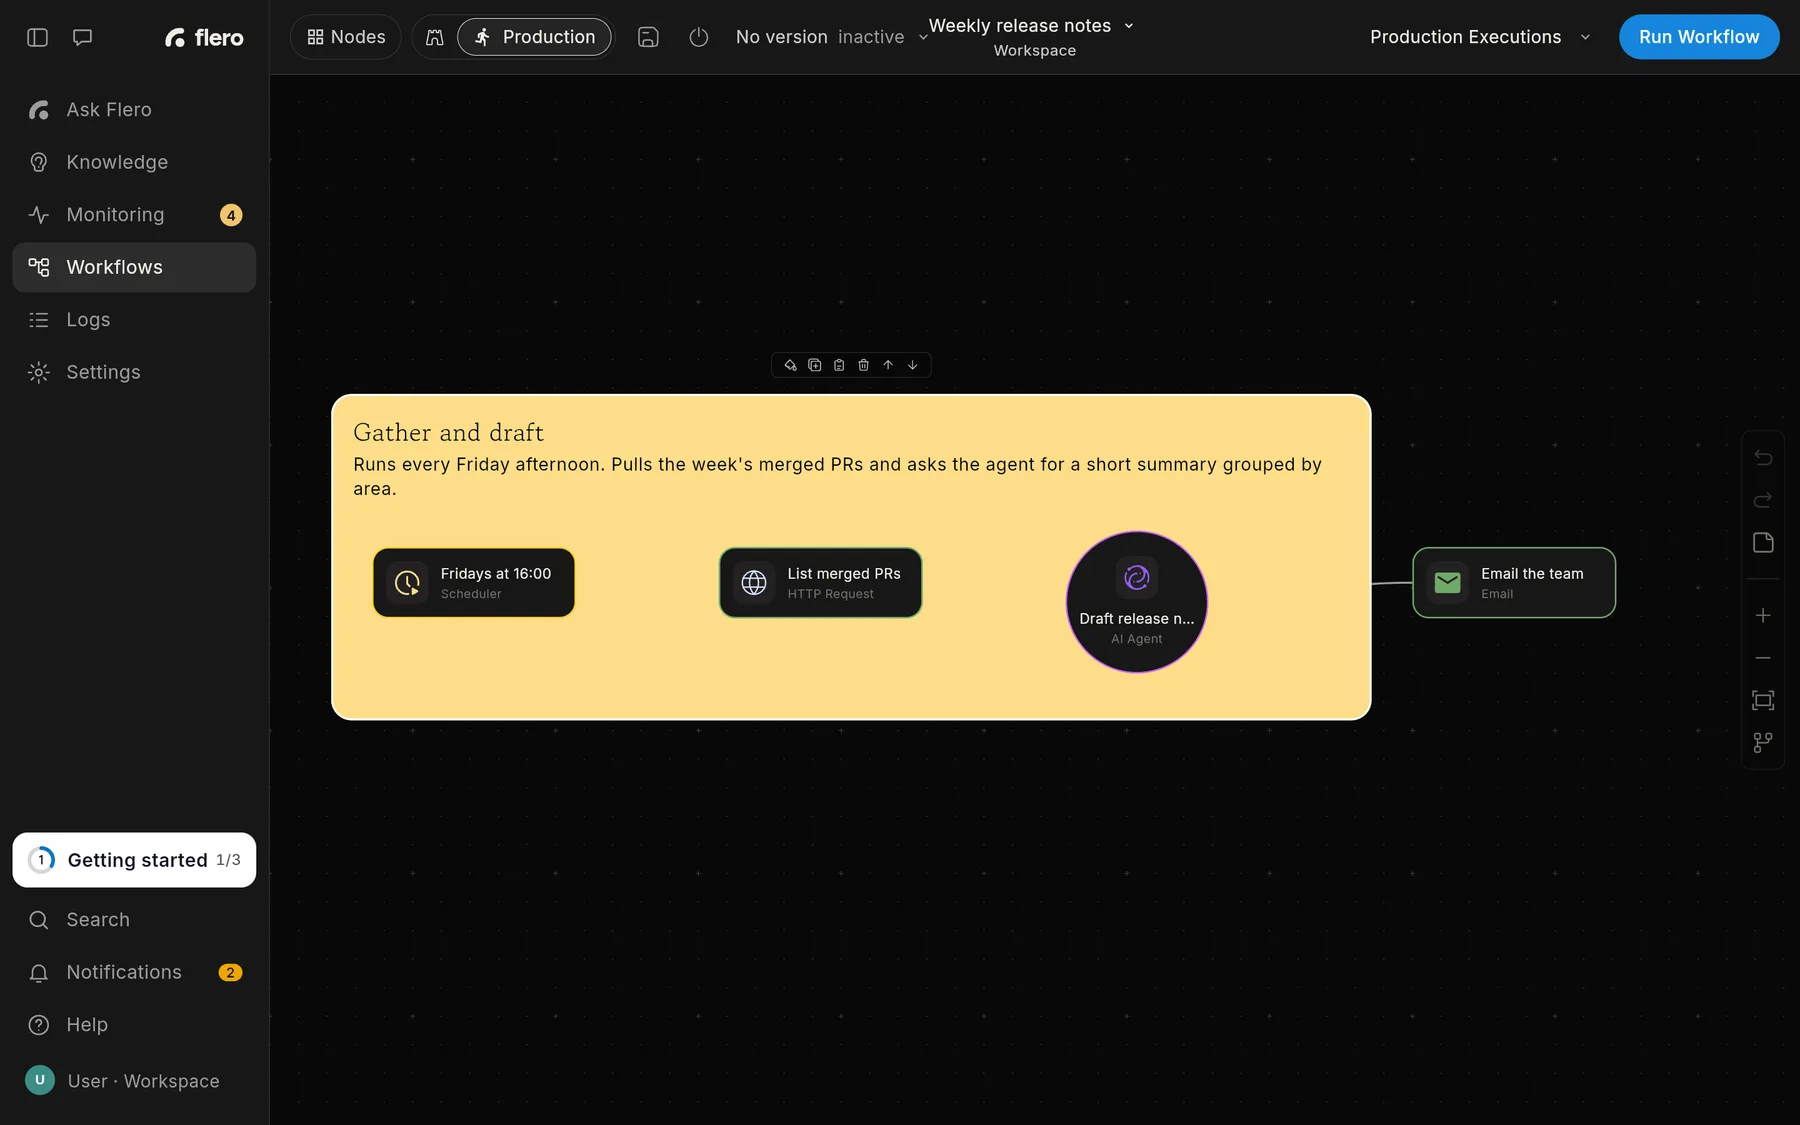Expand the Production Executions dropdown
This screenshot has height=1125, width=1800.
tap(1480, 37)
